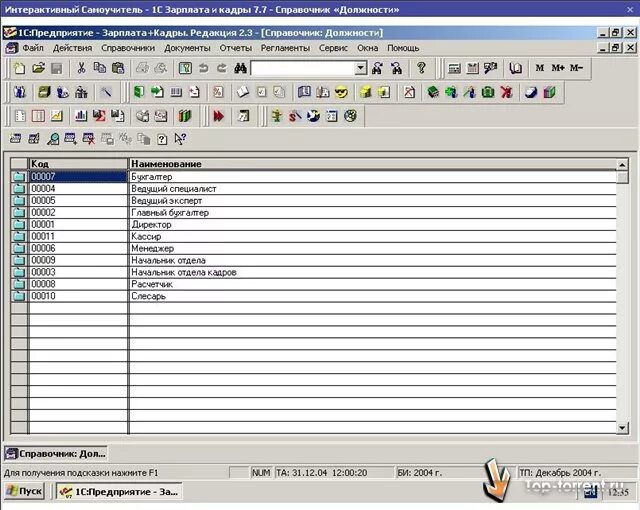Select the Бухгалтер row
This screenshot has width=640, height=510.
click(x=313, y=177)
